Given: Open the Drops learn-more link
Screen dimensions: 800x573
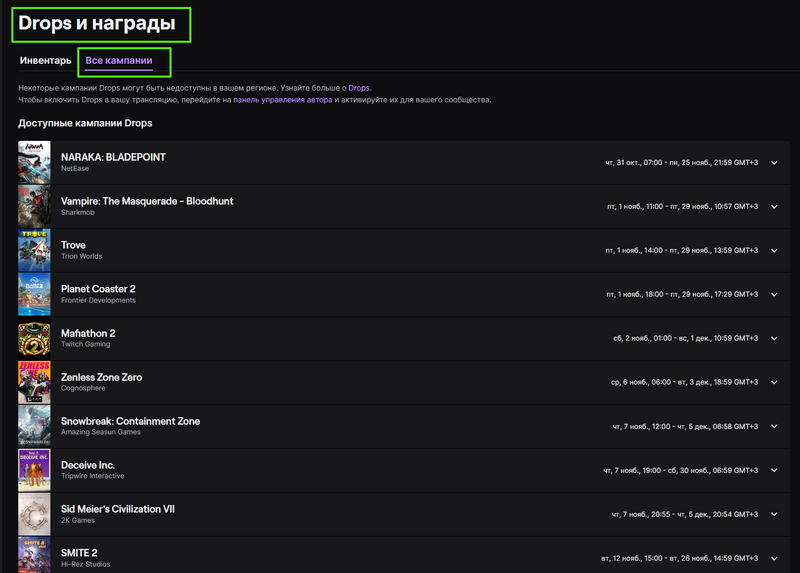Looking at the screenshot, I should 359,88.
